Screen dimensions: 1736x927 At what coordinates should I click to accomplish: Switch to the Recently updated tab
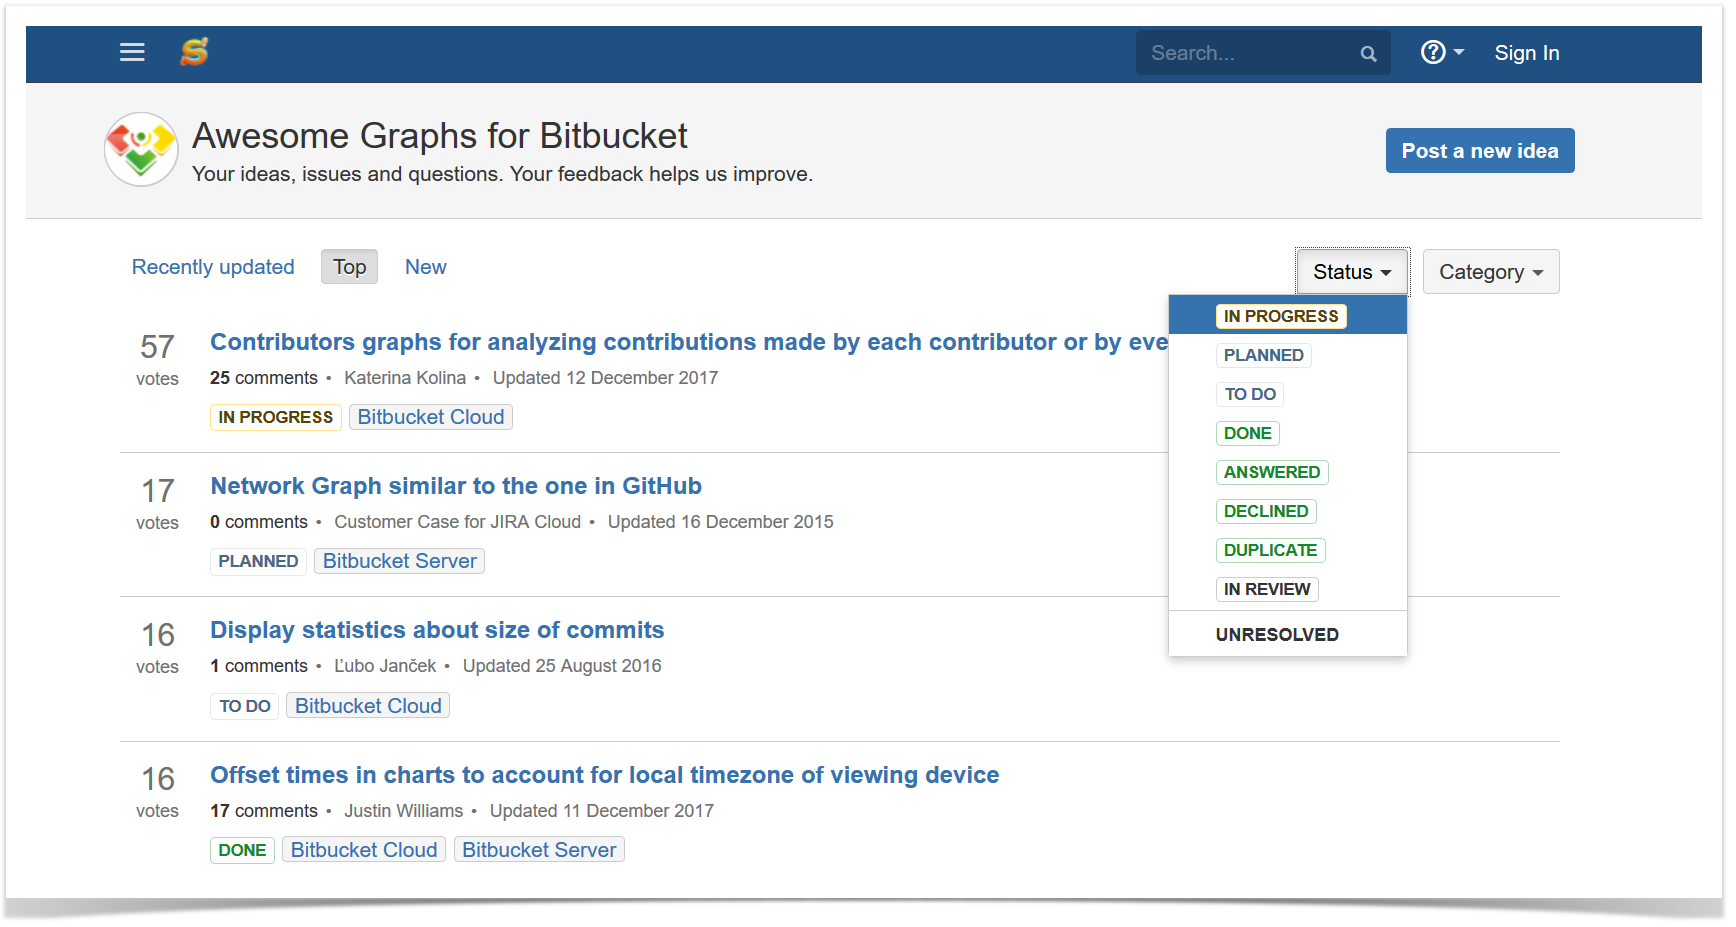click(x=213, y=267)
